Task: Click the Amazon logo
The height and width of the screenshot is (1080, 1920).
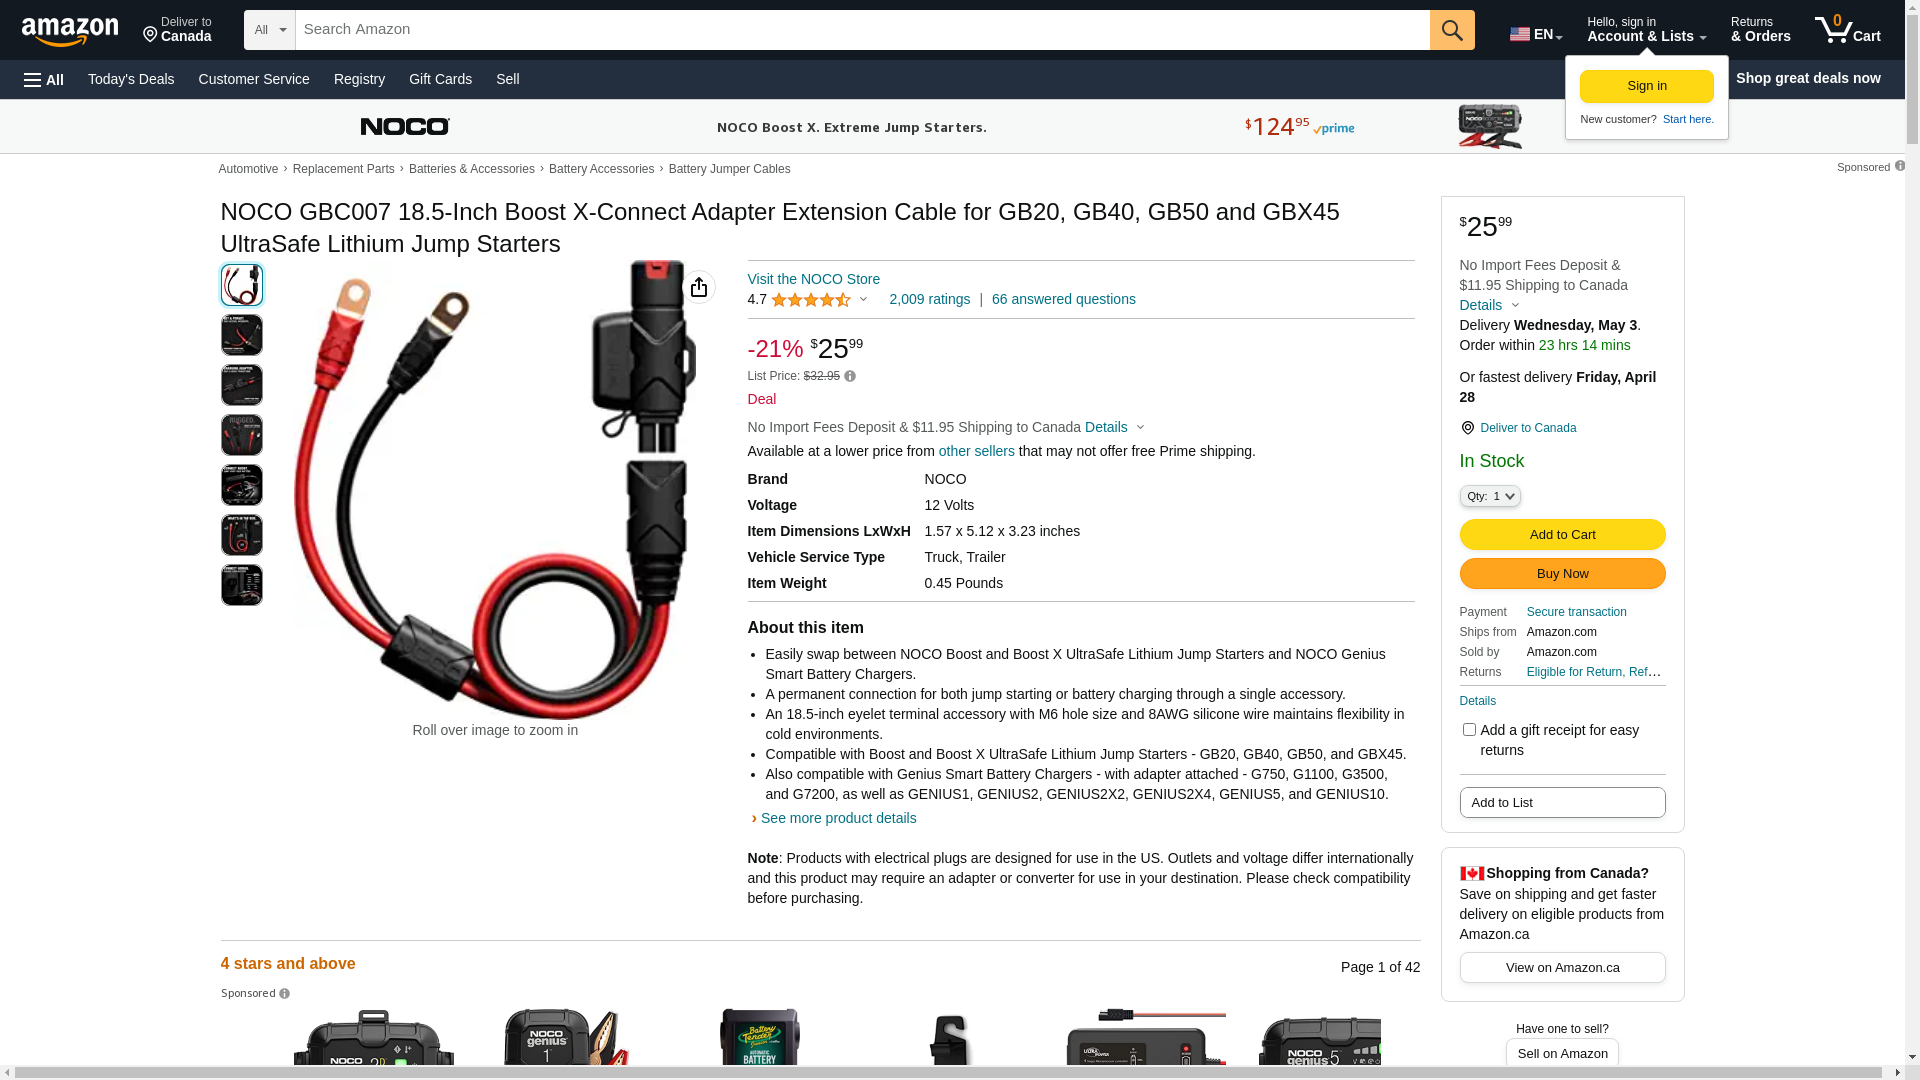Action: tap(70, 31)
